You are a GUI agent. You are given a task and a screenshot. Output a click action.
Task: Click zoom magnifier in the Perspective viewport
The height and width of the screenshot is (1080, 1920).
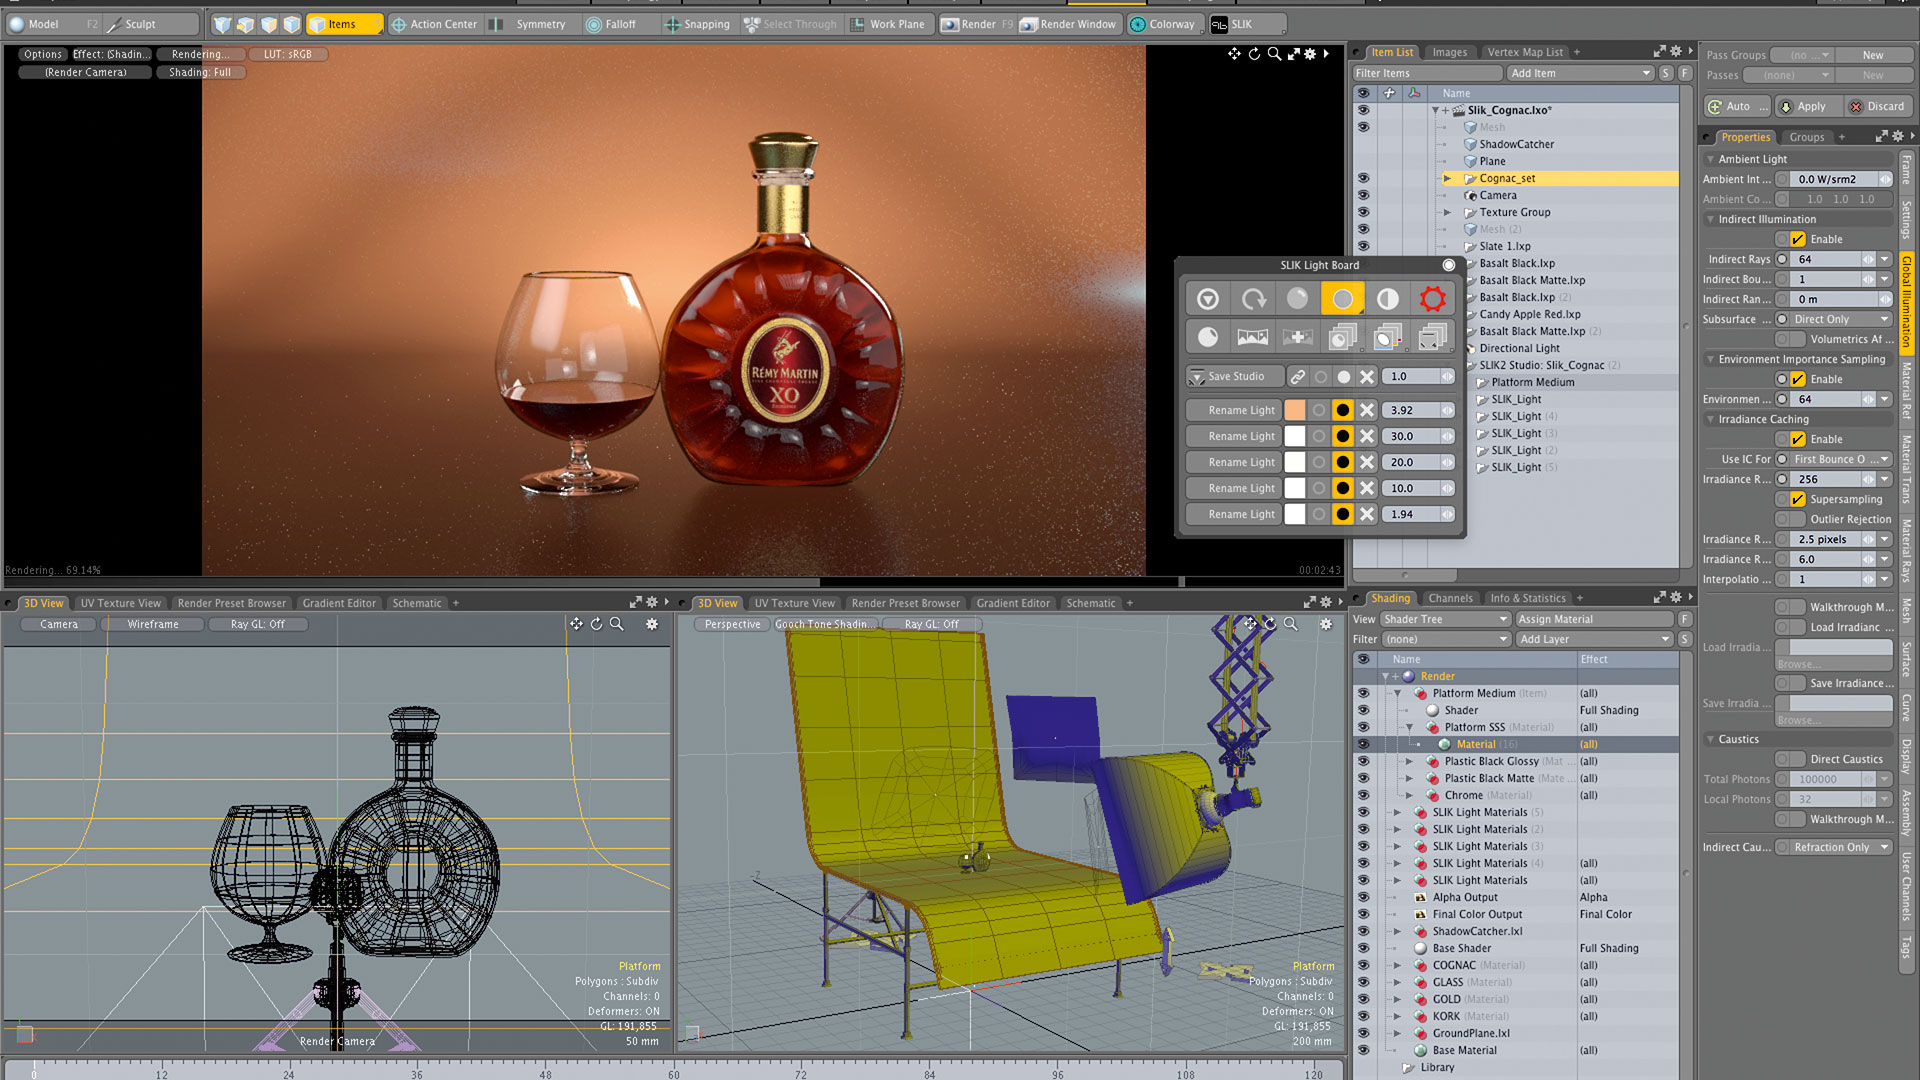pyautogui.click(x=1291, y=624)
